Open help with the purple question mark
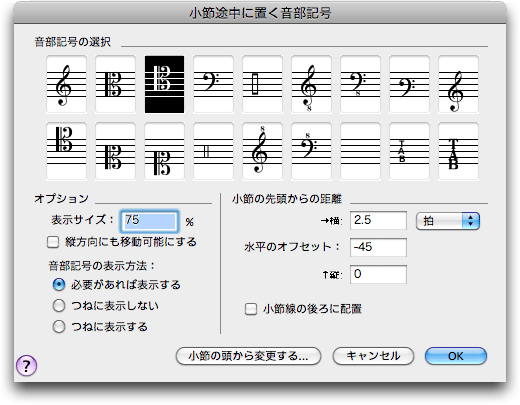The height and width of the screenshot is (405, 520). (26, 365)
